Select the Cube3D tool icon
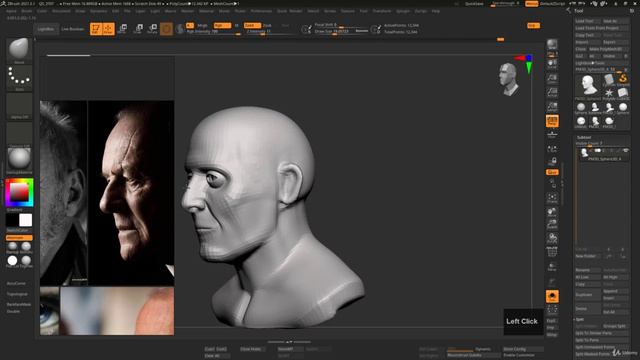Screen dimensions: 640x360 pyautogui.click(x=623, y=94)
